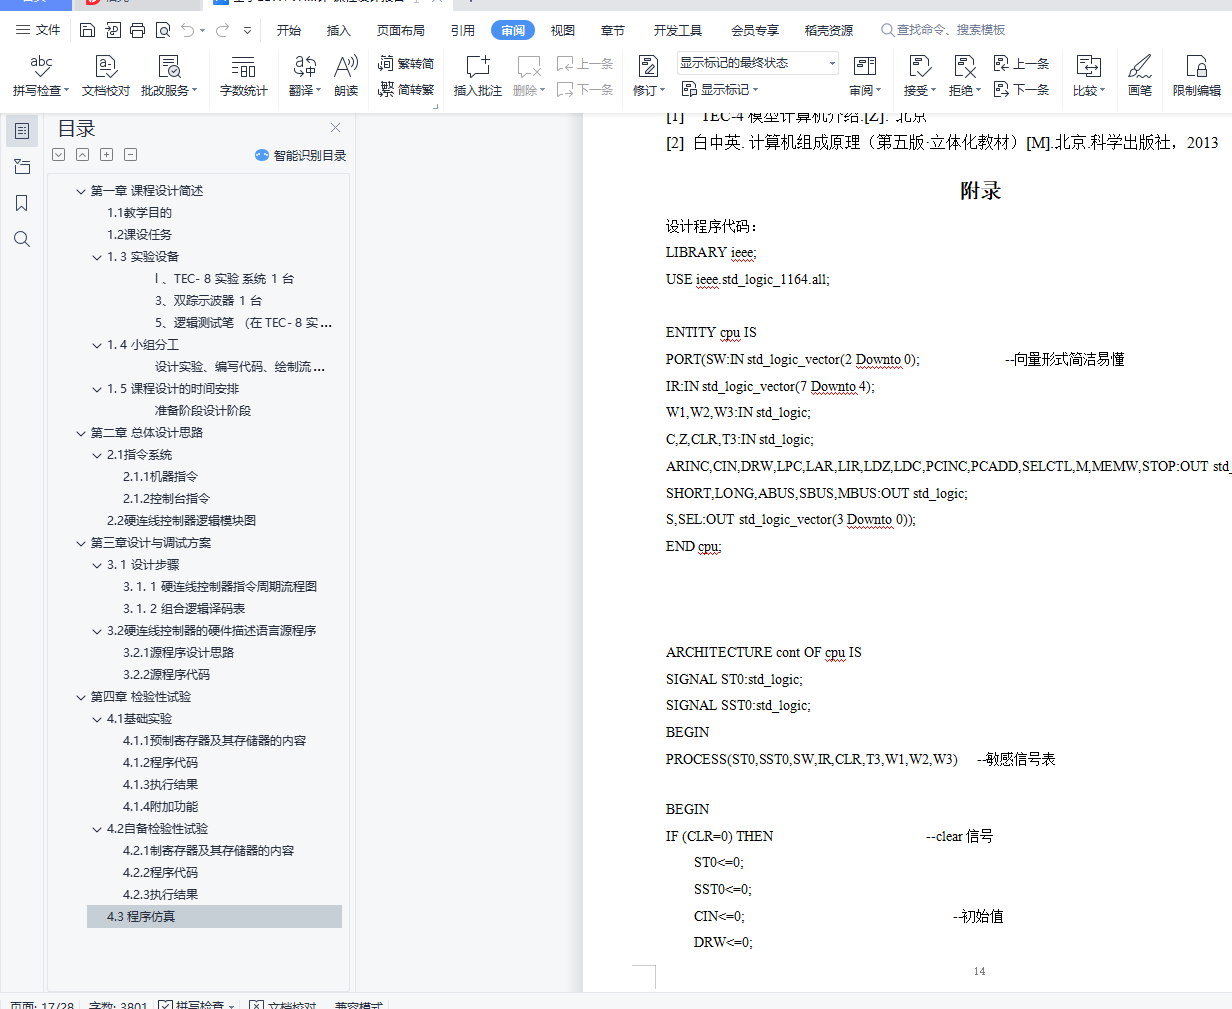Convert text with 简转繁
Image resolution: width=1232 pixels, height=1009 pixels.
(406, 89)
